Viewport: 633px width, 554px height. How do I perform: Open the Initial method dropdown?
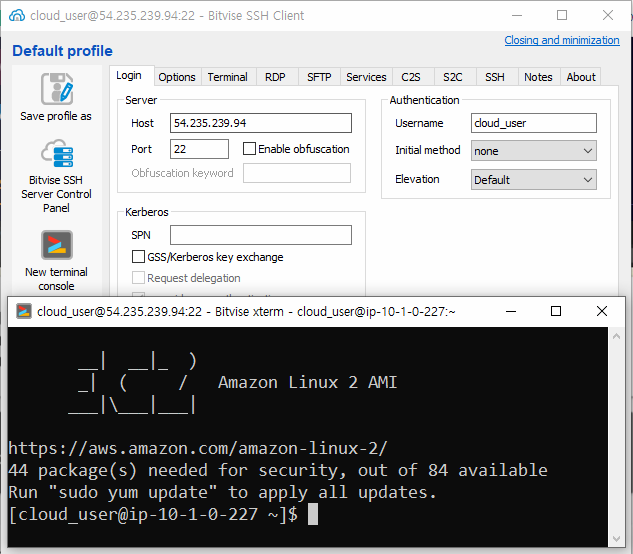pos(533,151)
